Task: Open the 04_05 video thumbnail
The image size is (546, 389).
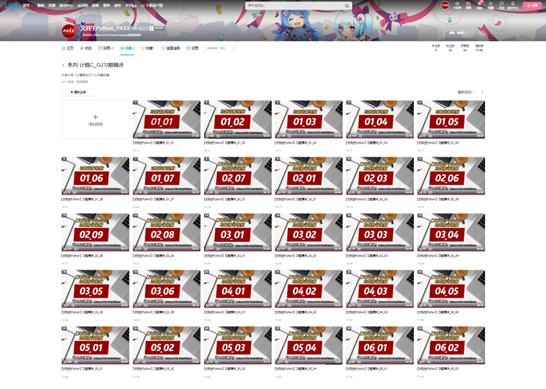Action: (x=451, y=289)
